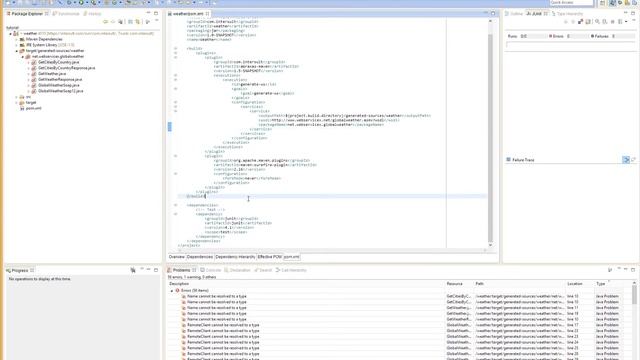Expand JRE System Library node
Screen dimensions: 640x360
tap(17, 45)
